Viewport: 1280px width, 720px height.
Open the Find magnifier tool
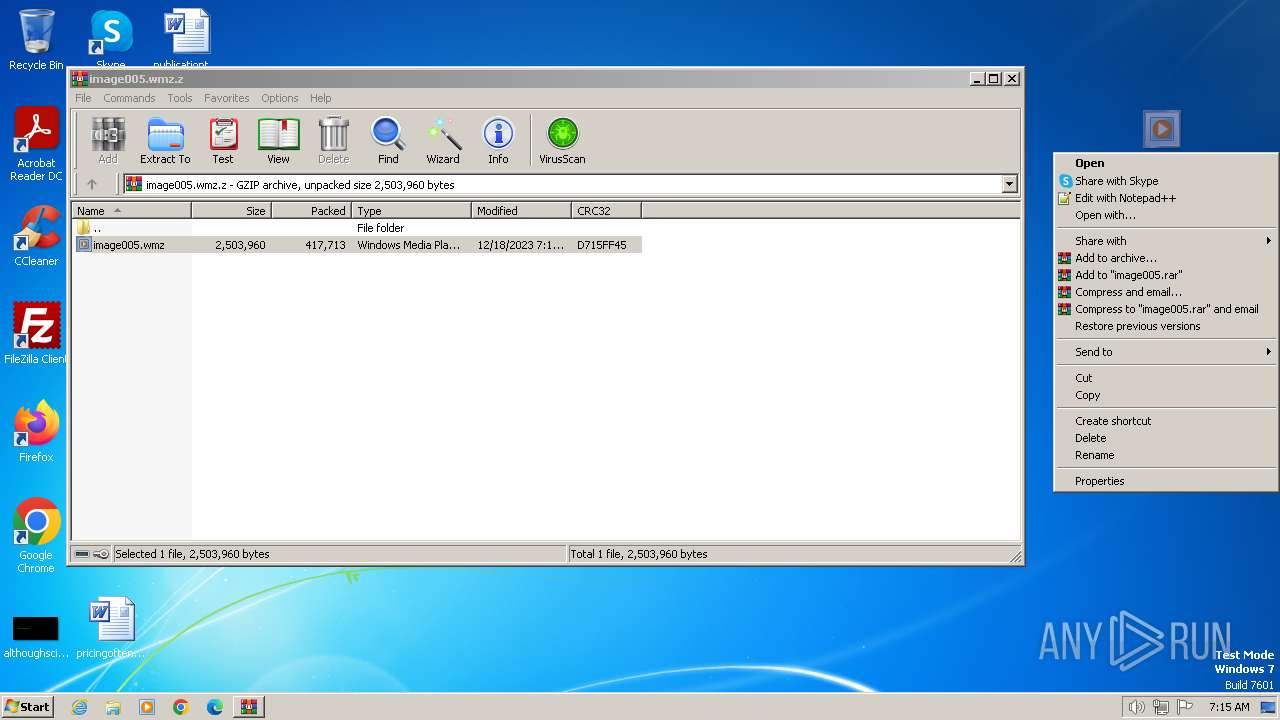click(x=388, y=141)
